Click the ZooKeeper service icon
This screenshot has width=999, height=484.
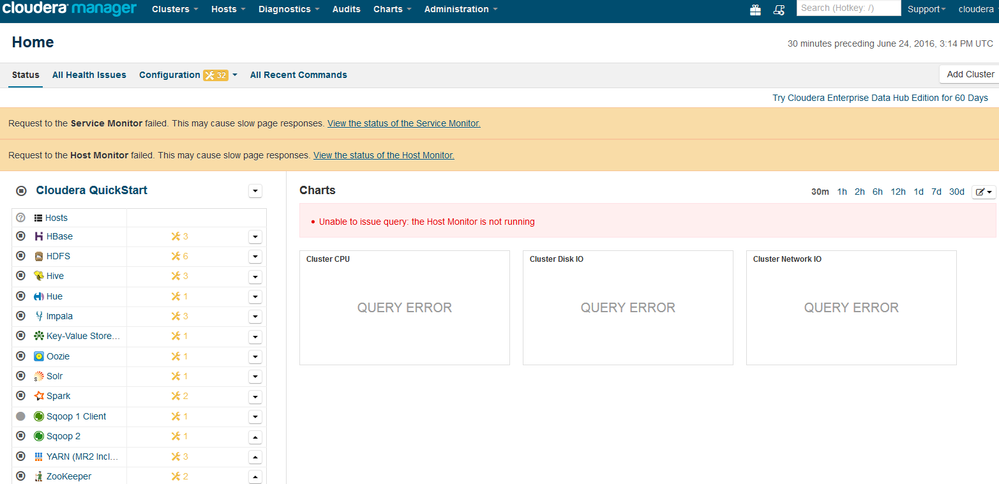click(39, 476)
